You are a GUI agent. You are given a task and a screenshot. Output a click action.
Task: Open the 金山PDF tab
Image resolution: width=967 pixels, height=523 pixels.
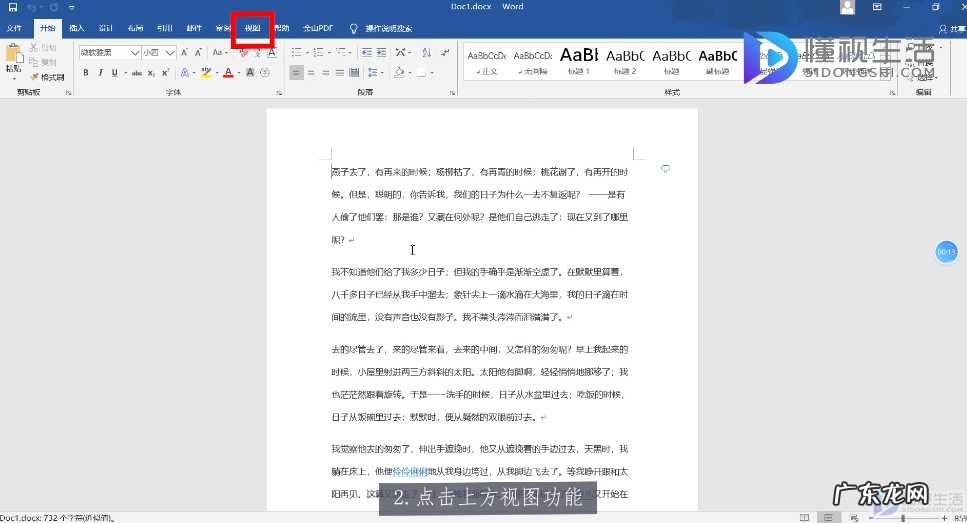coord(318,28)
